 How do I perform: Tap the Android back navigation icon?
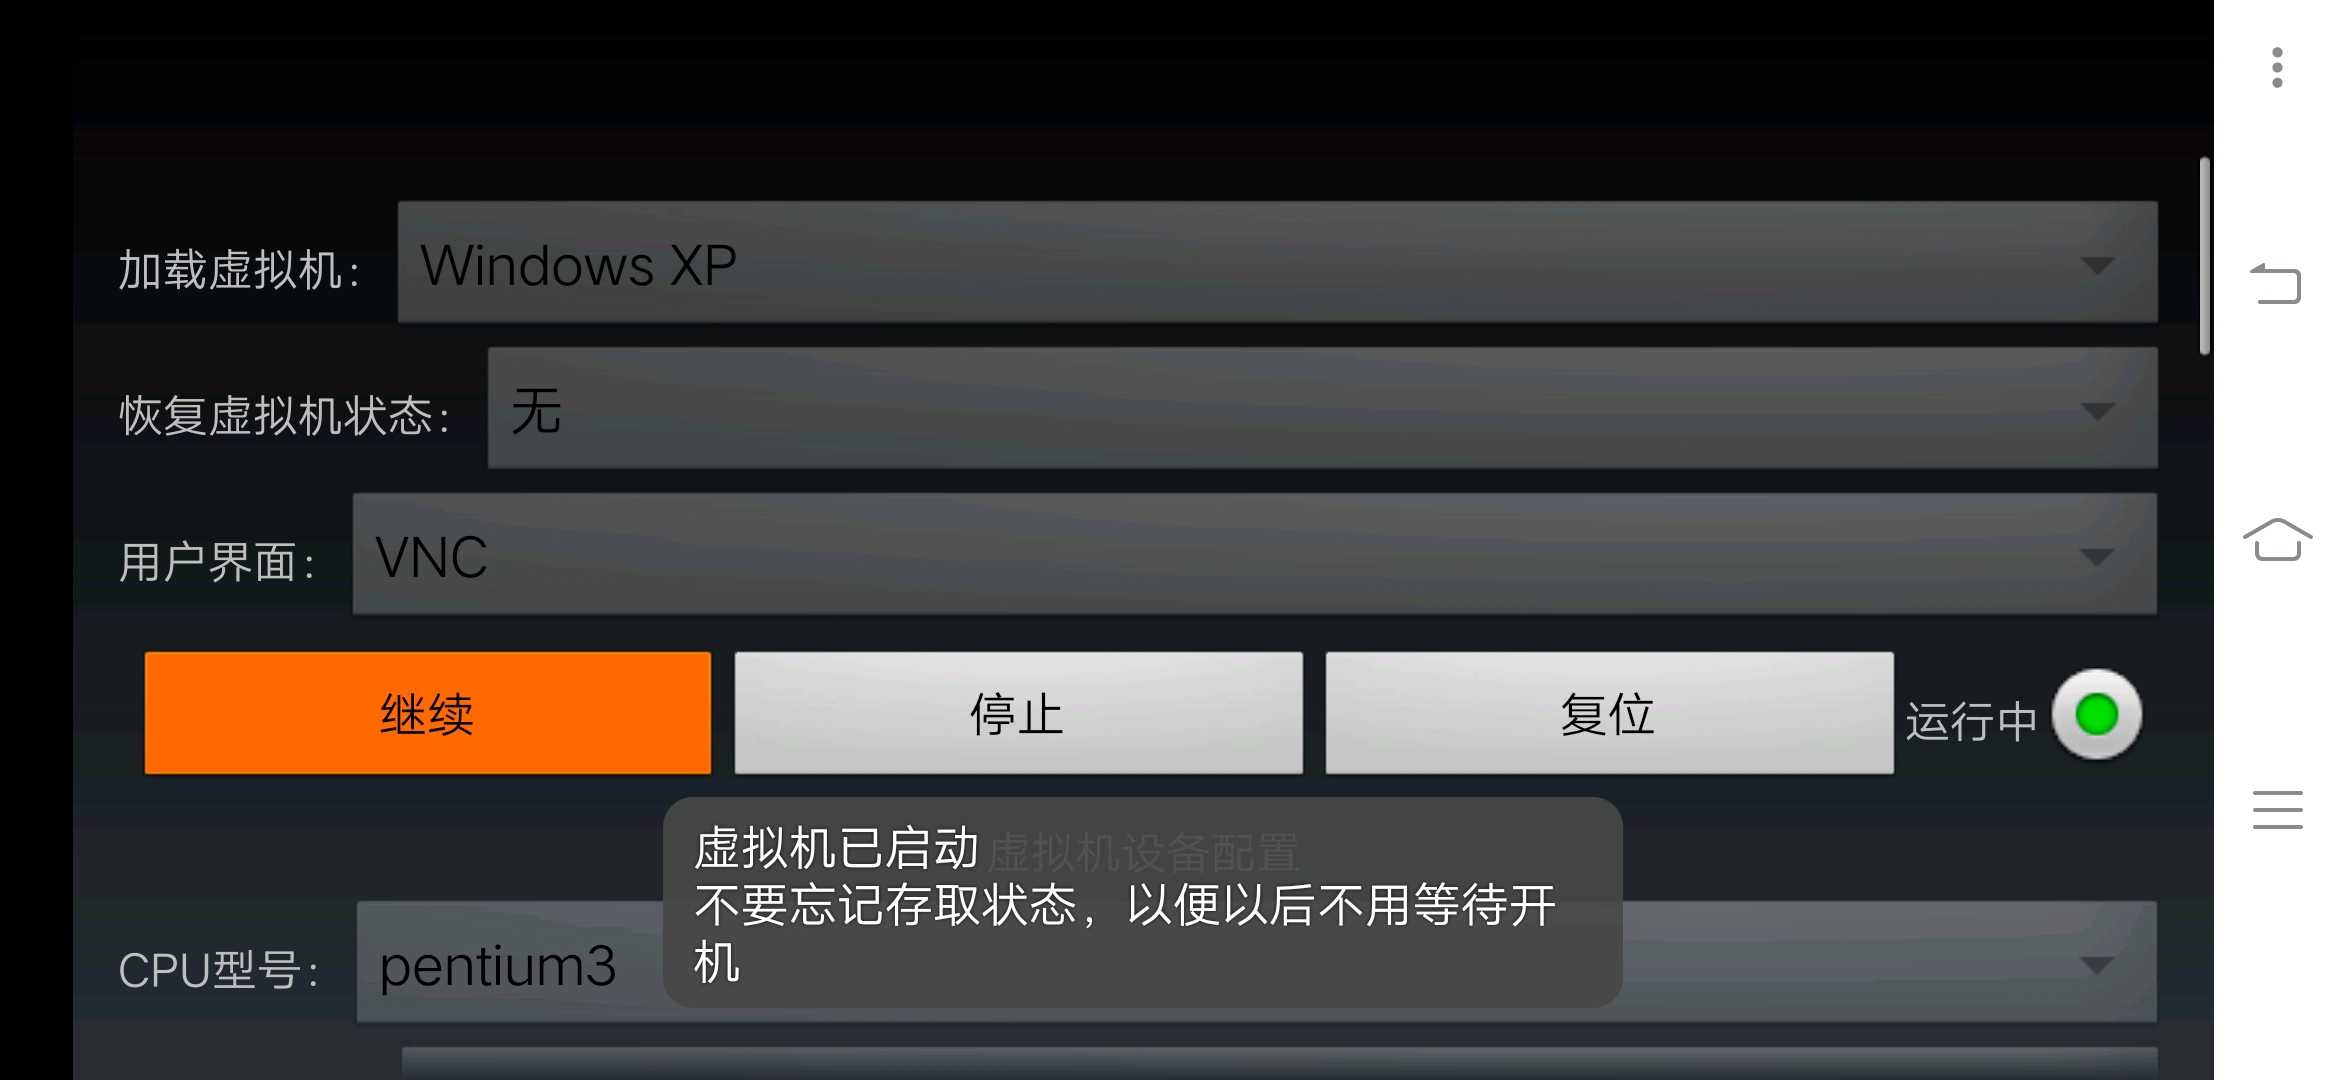click(x=2276, y=283)
